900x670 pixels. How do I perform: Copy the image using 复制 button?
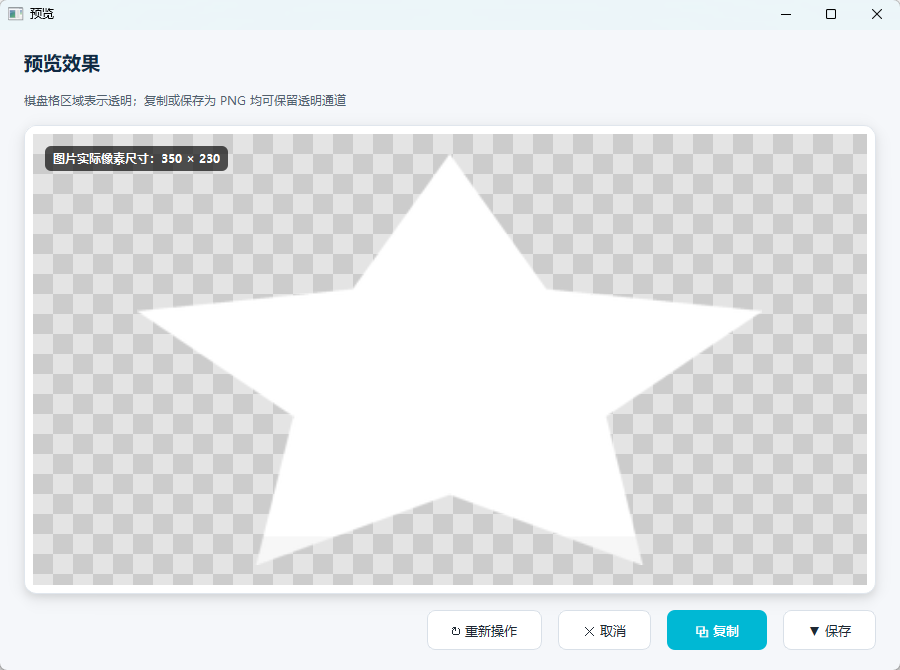click(717, 630)
